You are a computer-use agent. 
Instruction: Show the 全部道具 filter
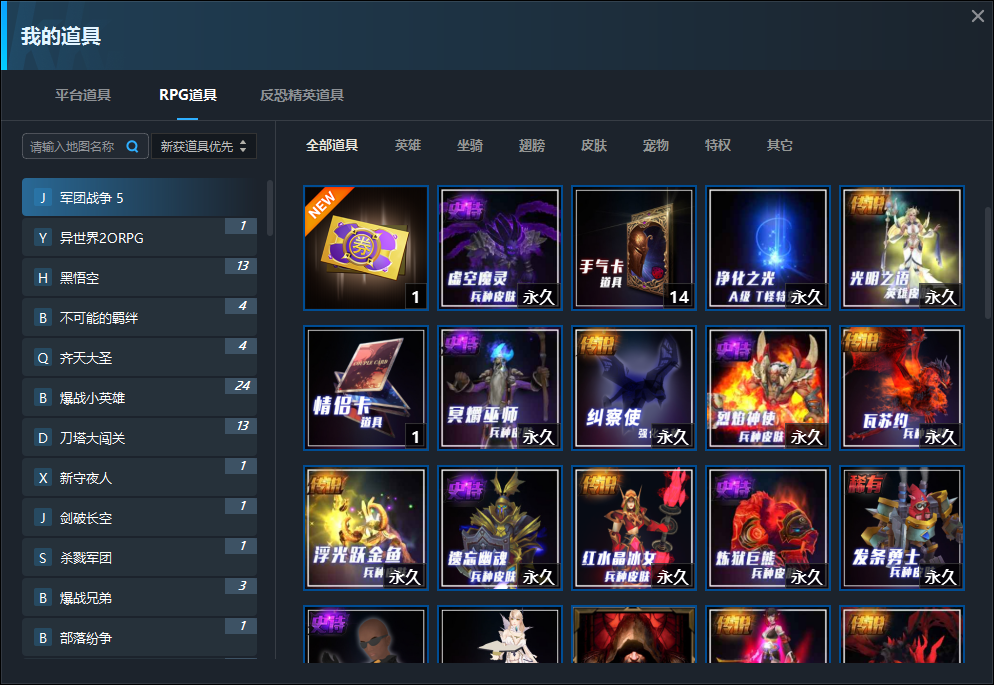point(332,145)
